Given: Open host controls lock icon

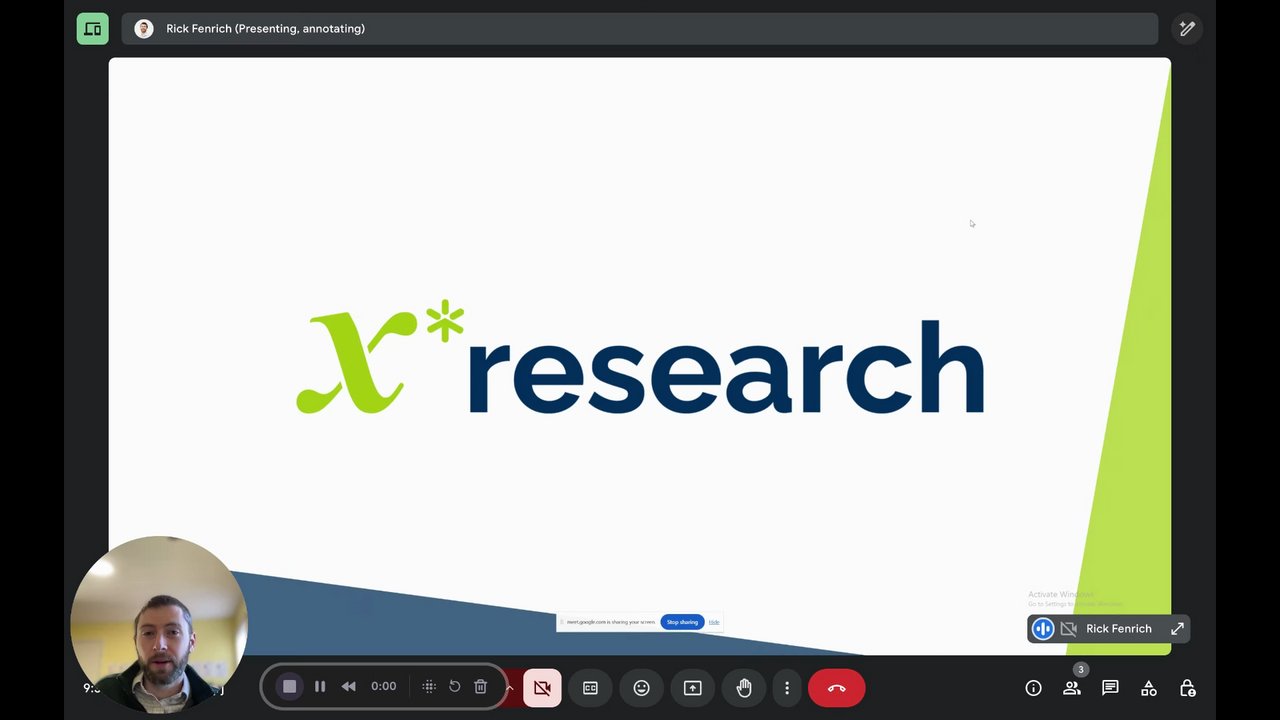Looking at the screenshot, I should pos(1187,688).
